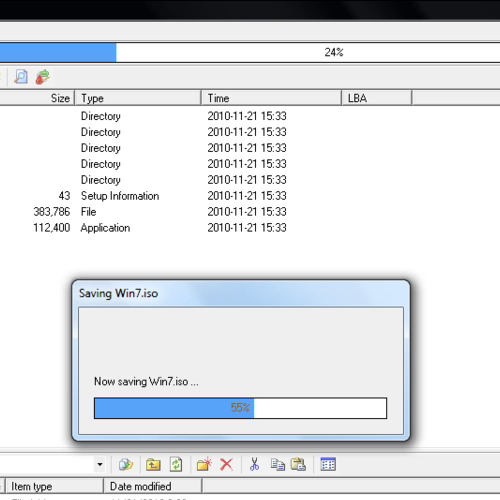Click the add files icon in lower toolbar

pyautogui.click(x=126, y=464)
